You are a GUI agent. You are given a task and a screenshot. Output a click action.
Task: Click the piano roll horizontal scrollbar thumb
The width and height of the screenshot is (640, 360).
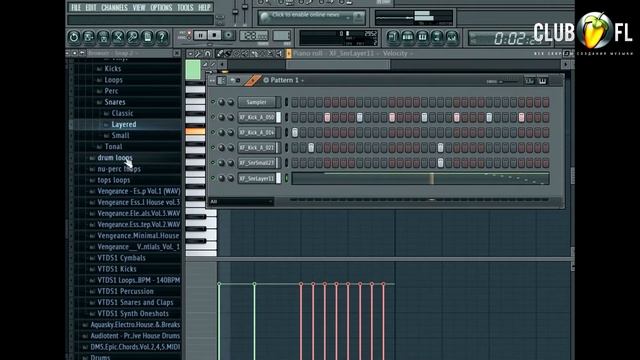coord(338,64)
